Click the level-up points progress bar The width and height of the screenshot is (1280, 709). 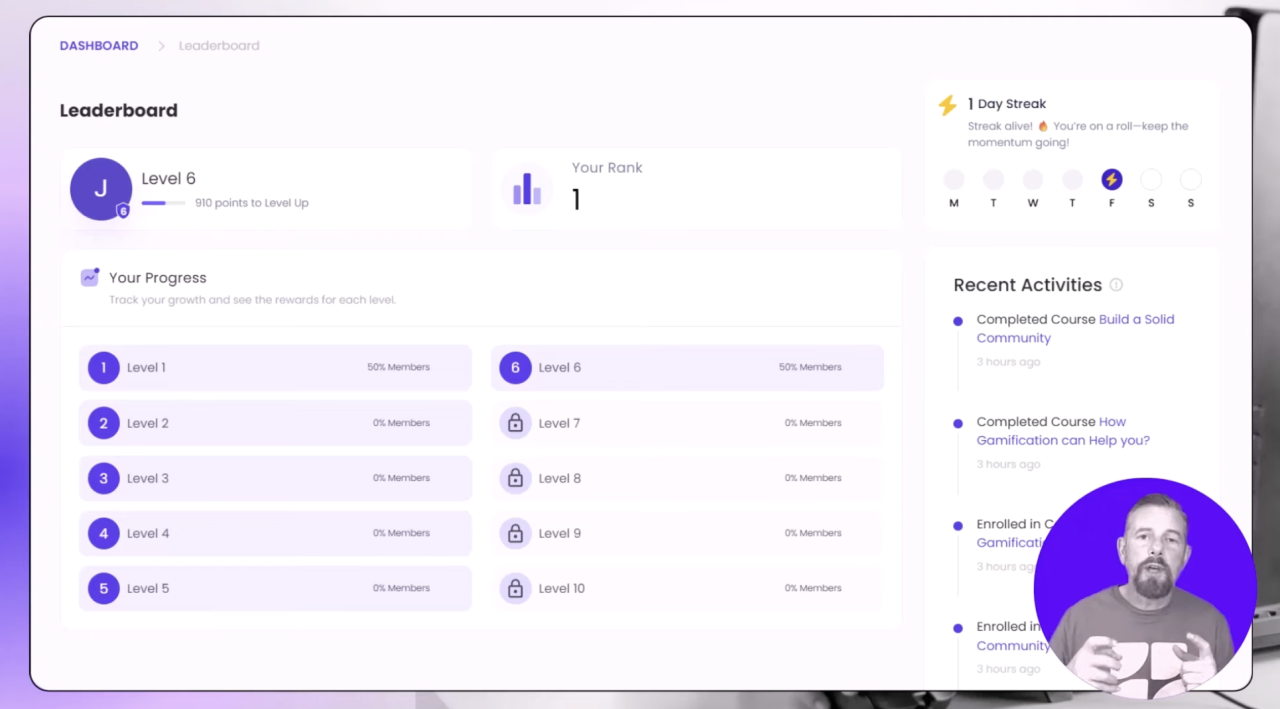coord(163,203)
